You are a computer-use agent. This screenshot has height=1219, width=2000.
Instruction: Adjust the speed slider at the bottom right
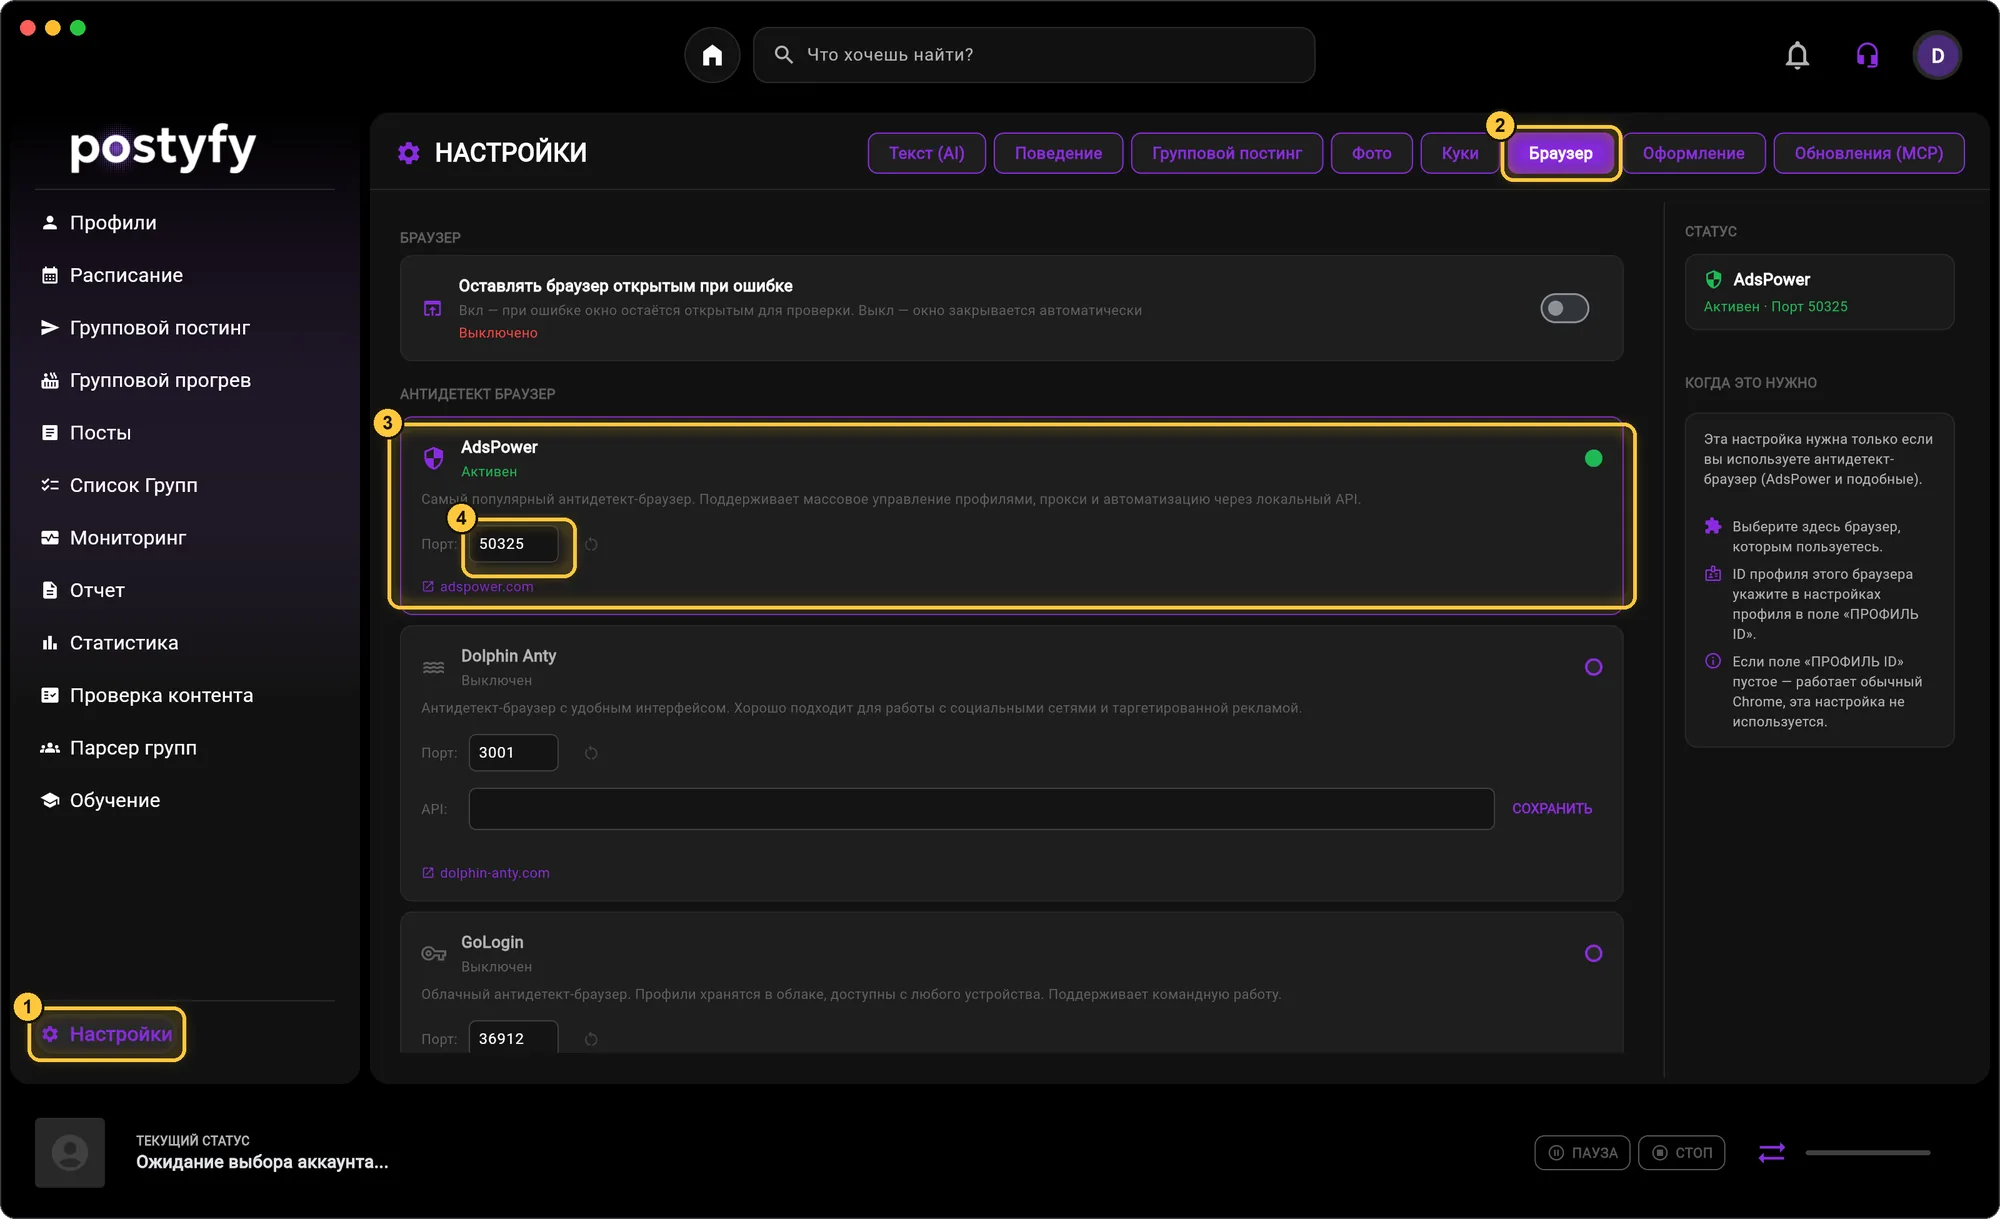pos(1867,1153)
